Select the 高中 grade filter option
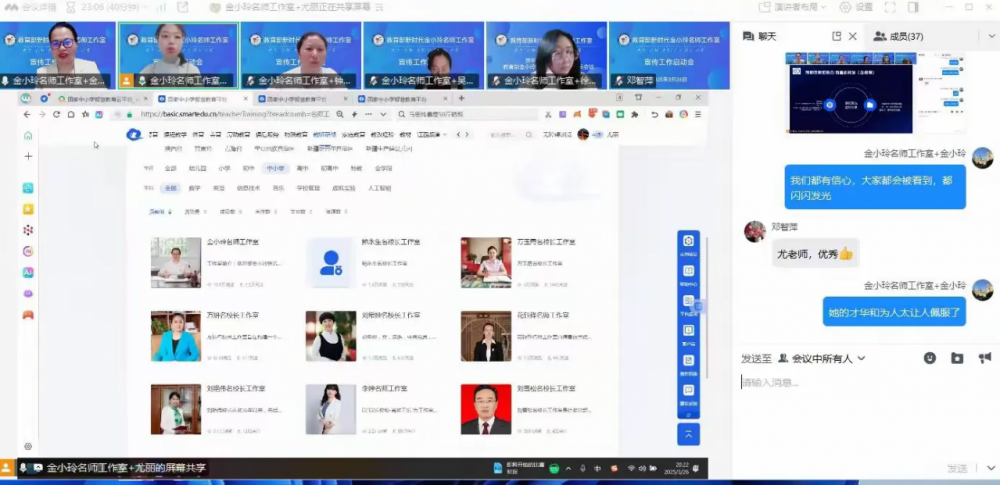This screenshot has width=1000, height=485. click(302, 168)
